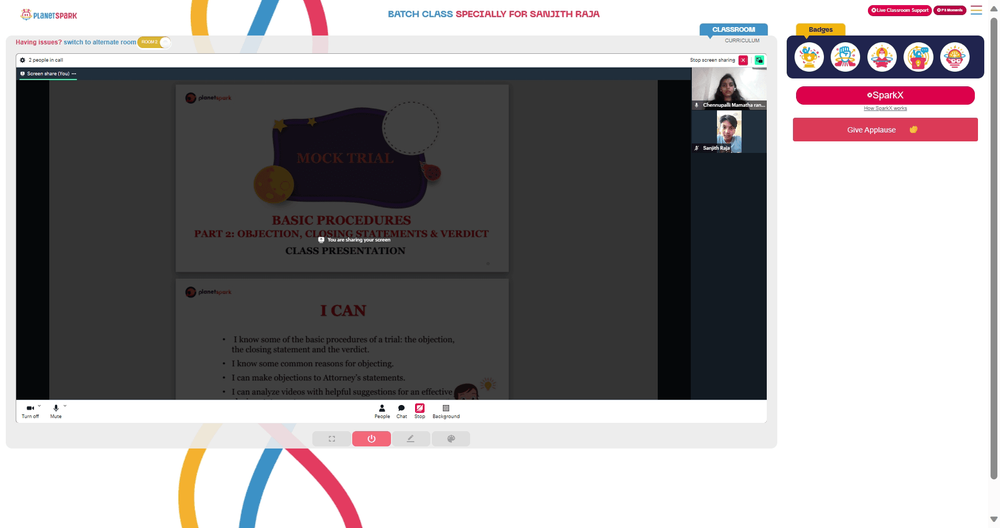Click the red power button
This screenshot has height=528, width=1000.
(x=371, y=439)
